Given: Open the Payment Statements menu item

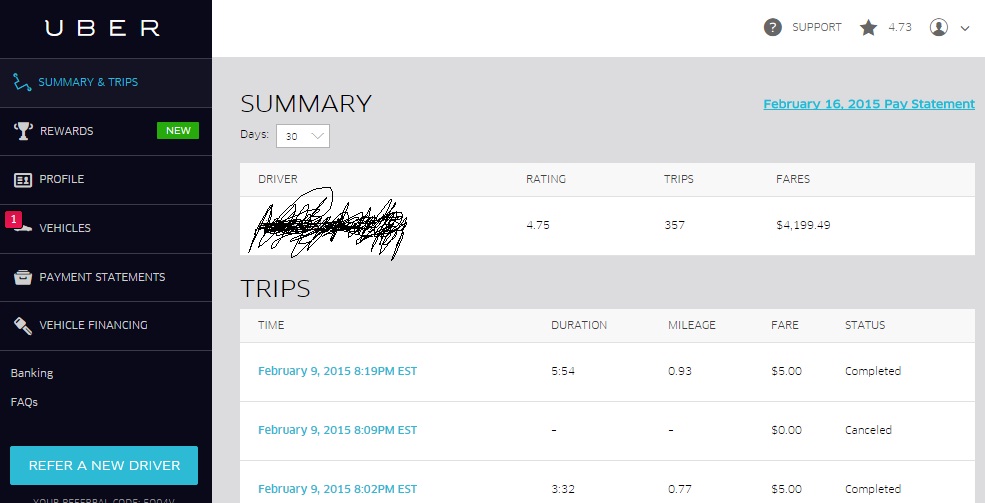Looking at the screenshot, I should tap(102, 277).
